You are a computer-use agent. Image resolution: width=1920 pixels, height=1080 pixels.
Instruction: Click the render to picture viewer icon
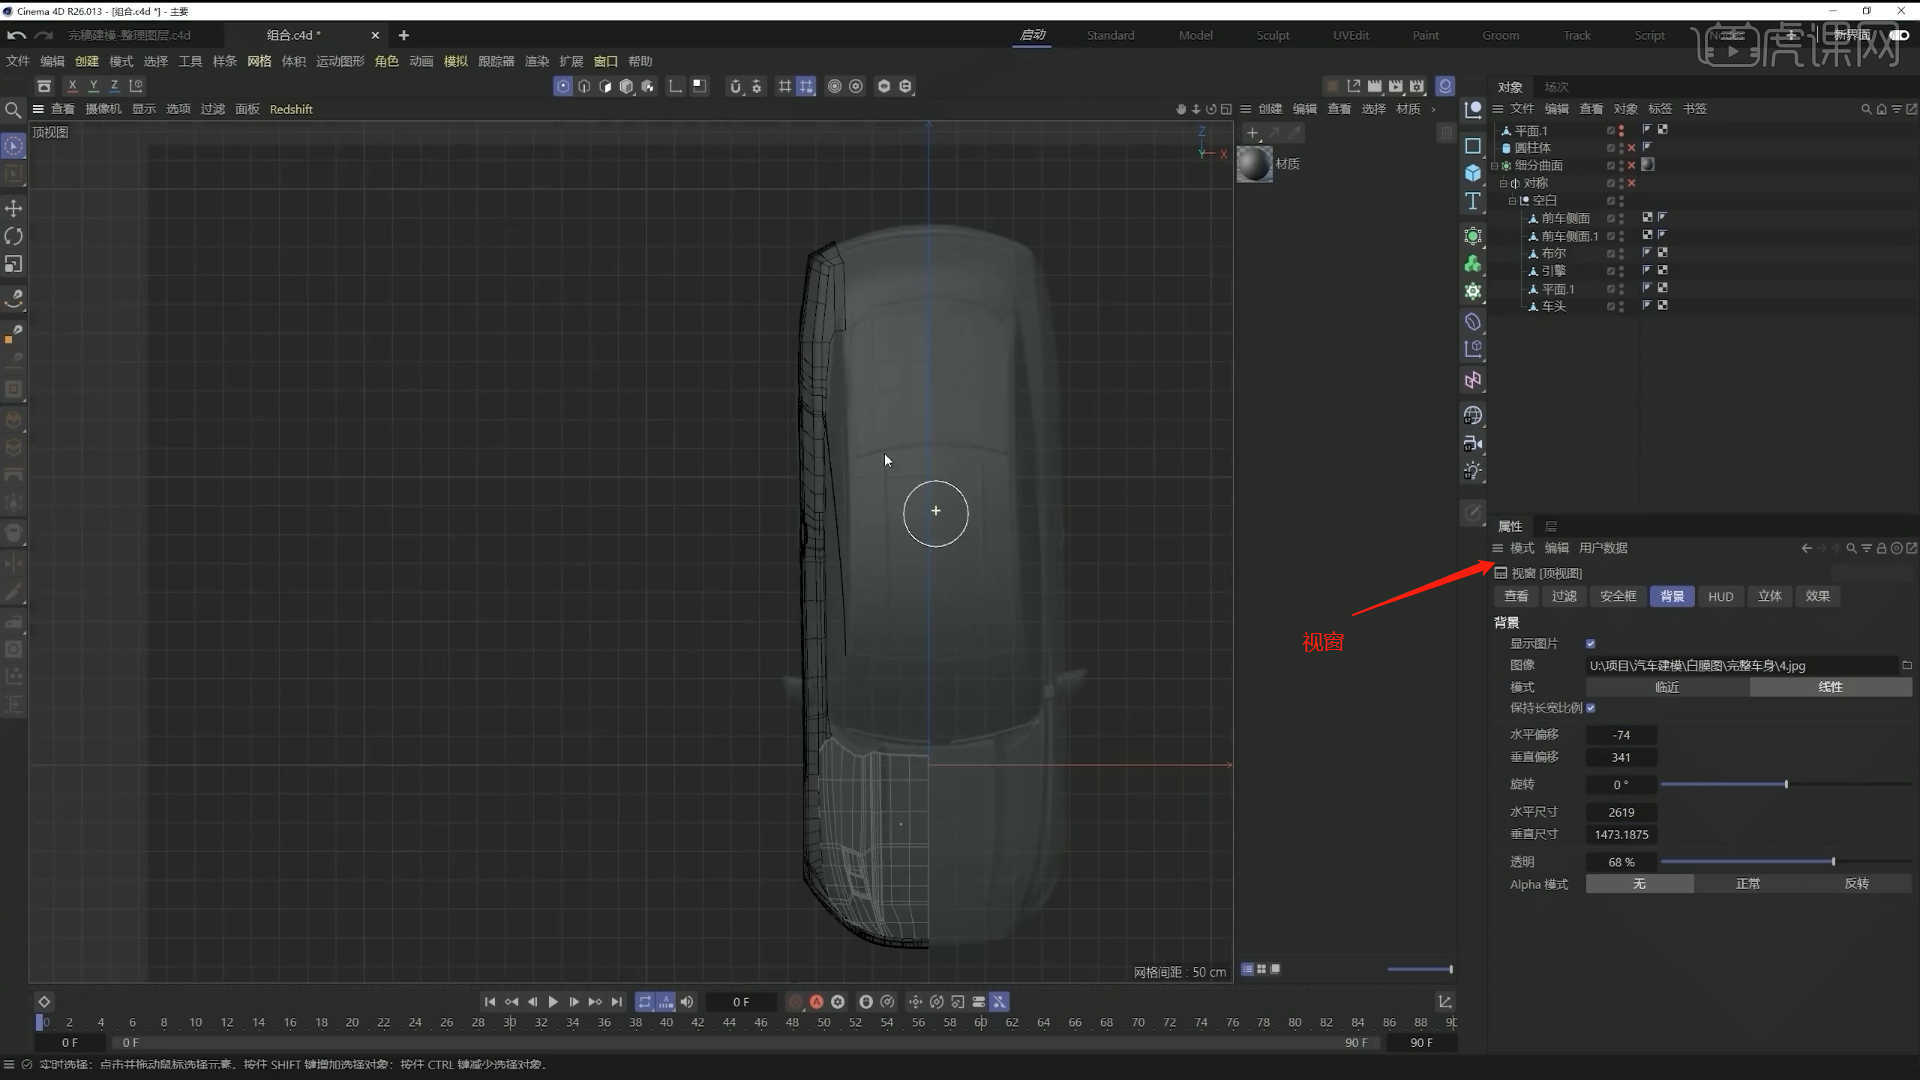click(x=1396, y=86)
